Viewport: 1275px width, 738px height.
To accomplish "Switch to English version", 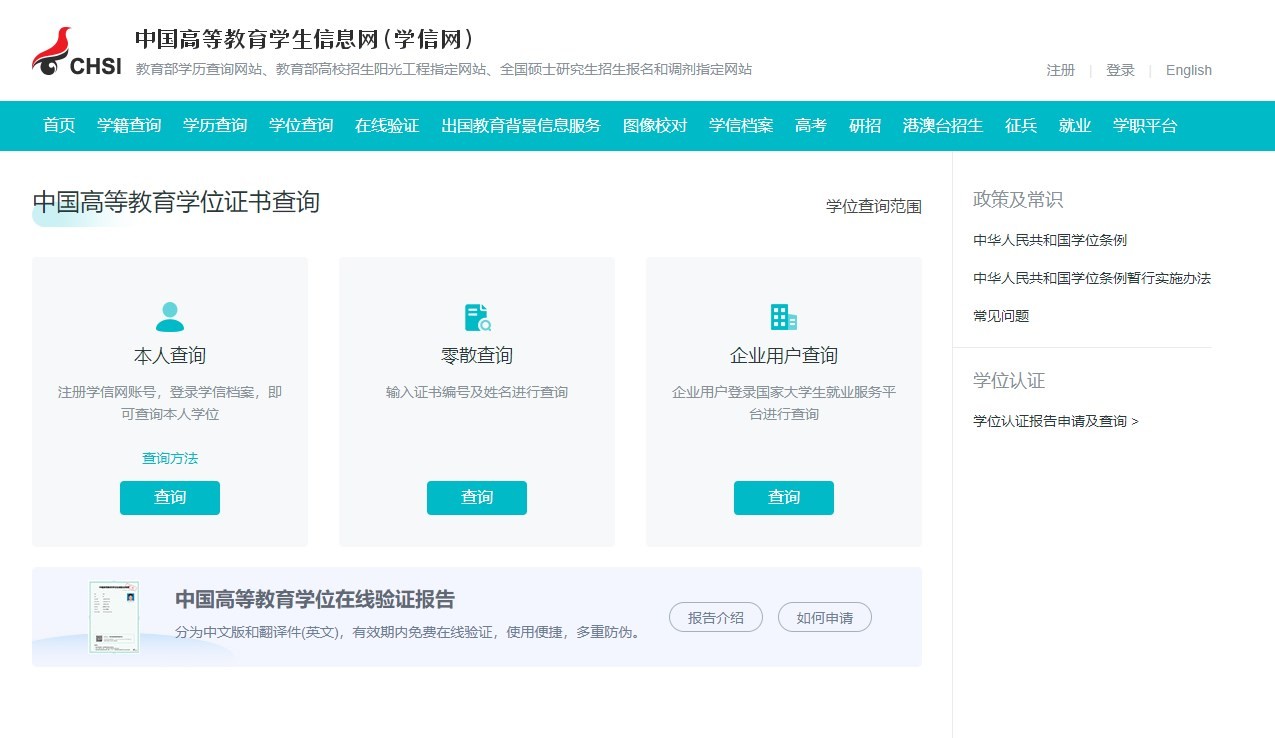I will [1189, 70].
